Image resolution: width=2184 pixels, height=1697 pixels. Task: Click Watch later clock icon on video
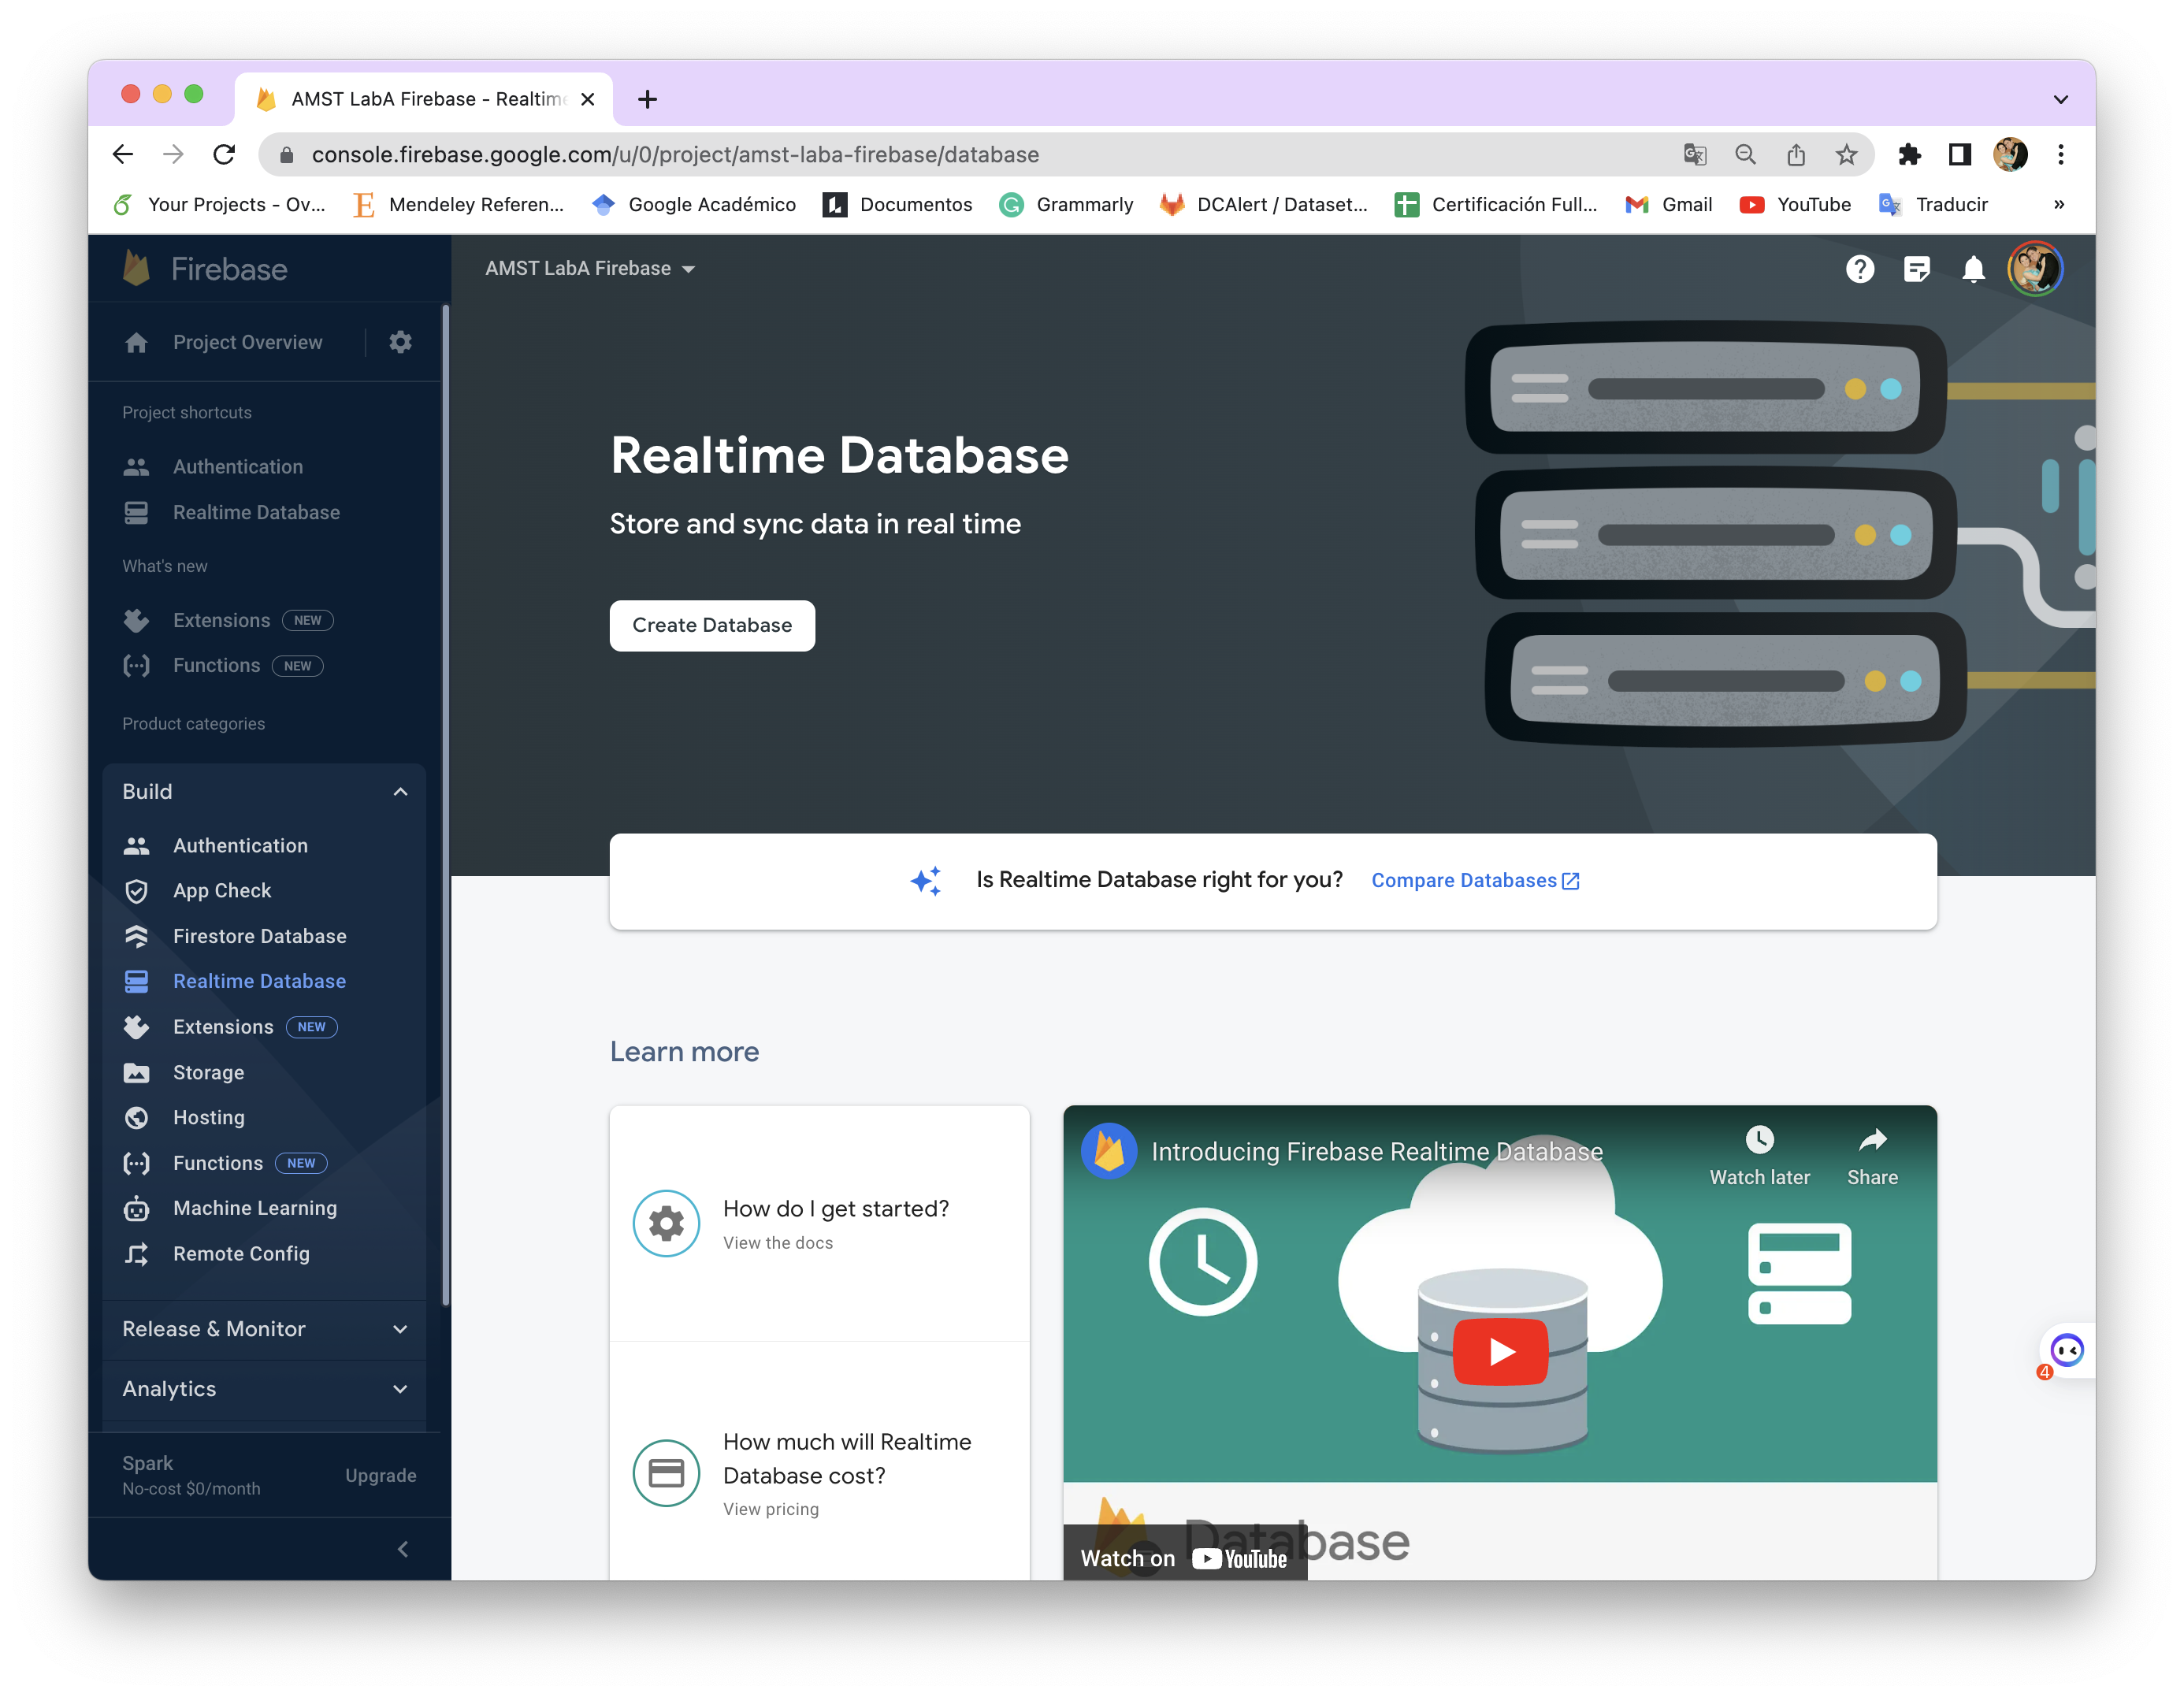1759,1139
